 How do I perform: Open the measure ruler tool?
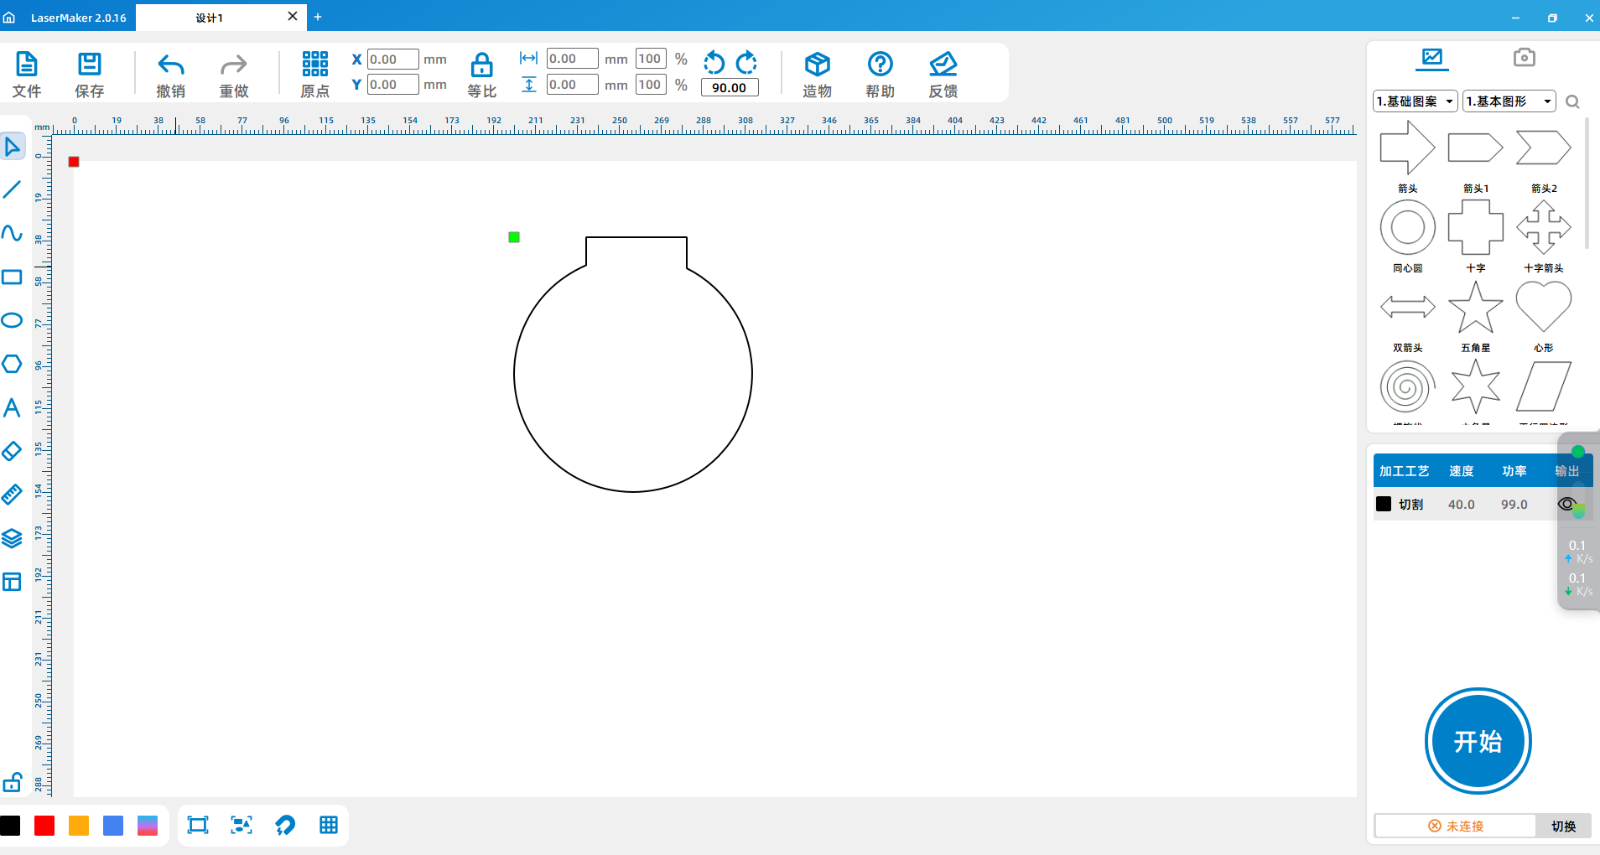12,494
